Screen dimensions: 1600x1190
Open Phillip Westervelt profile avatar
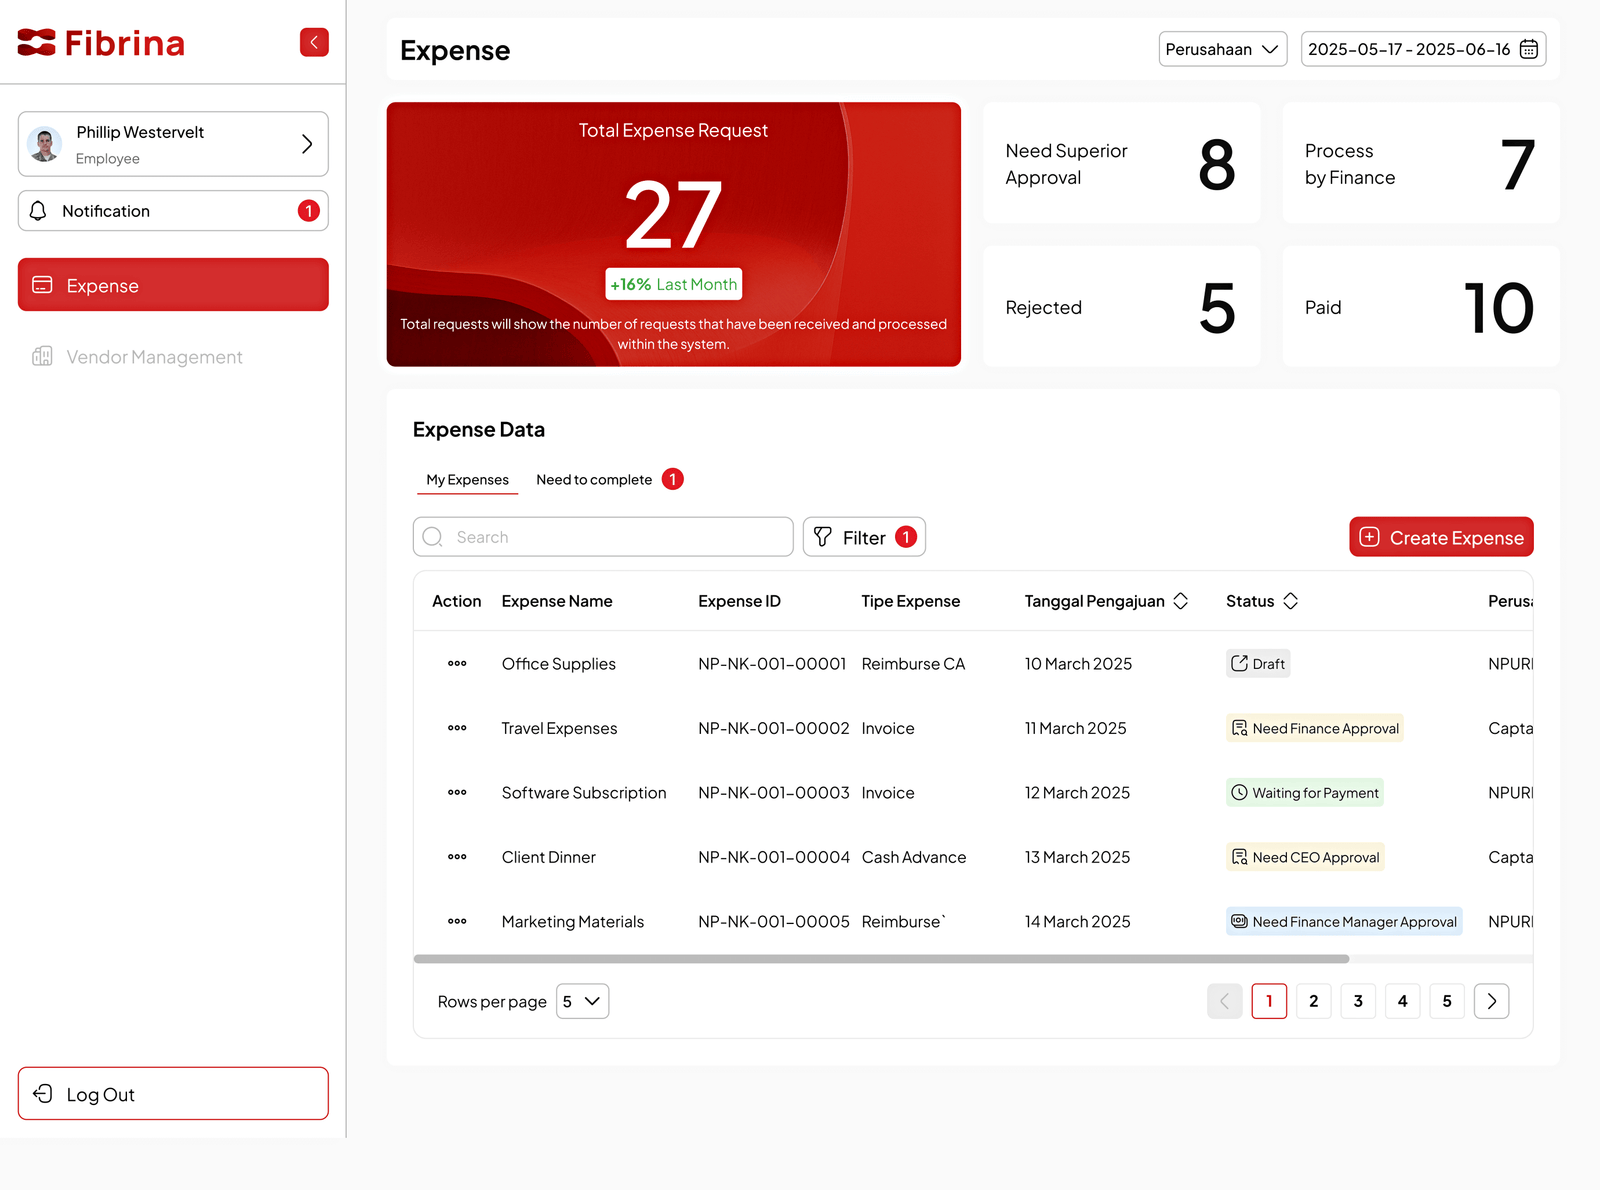pos(44,144)
